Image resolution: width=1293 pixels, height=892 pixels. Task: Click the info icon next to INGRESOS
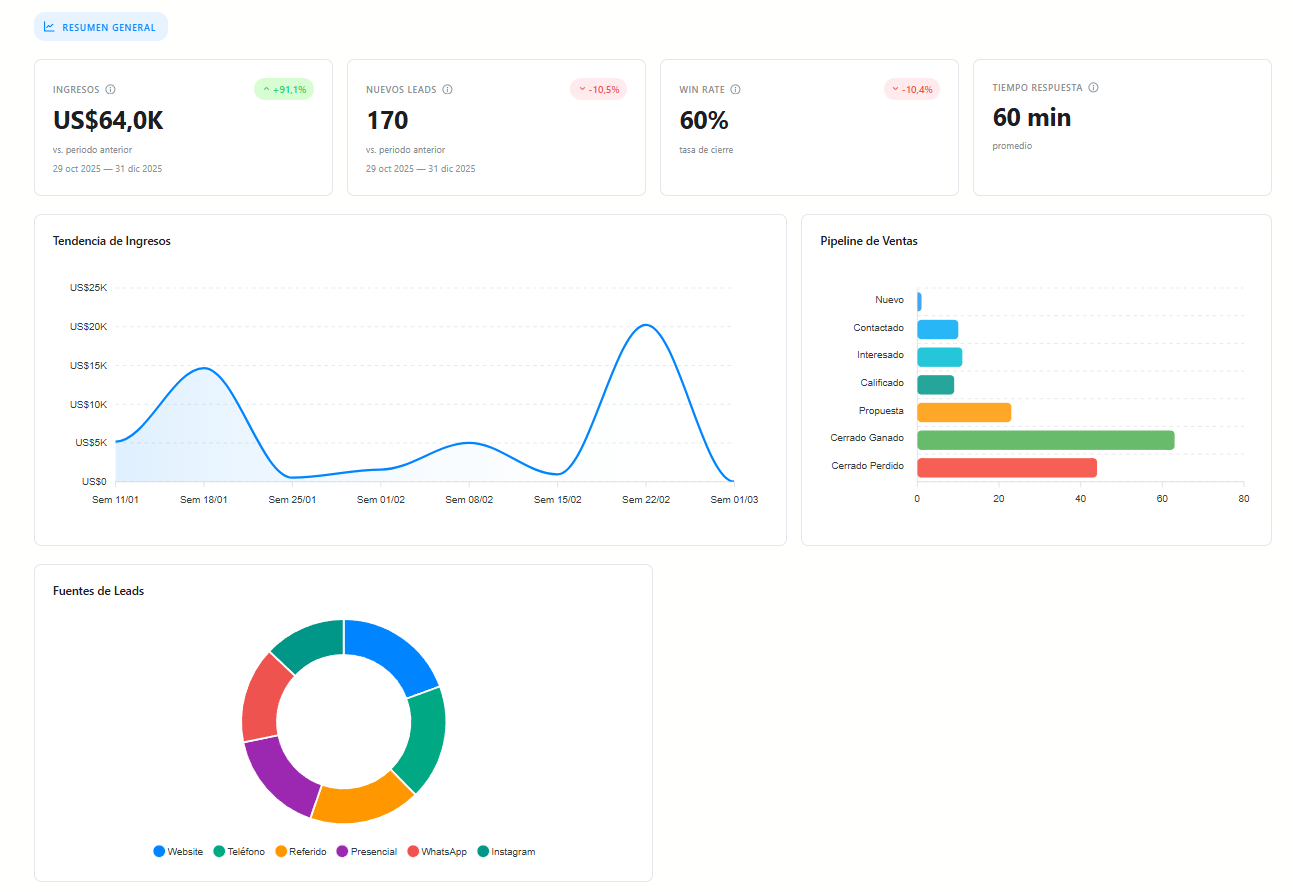(110, 89)
